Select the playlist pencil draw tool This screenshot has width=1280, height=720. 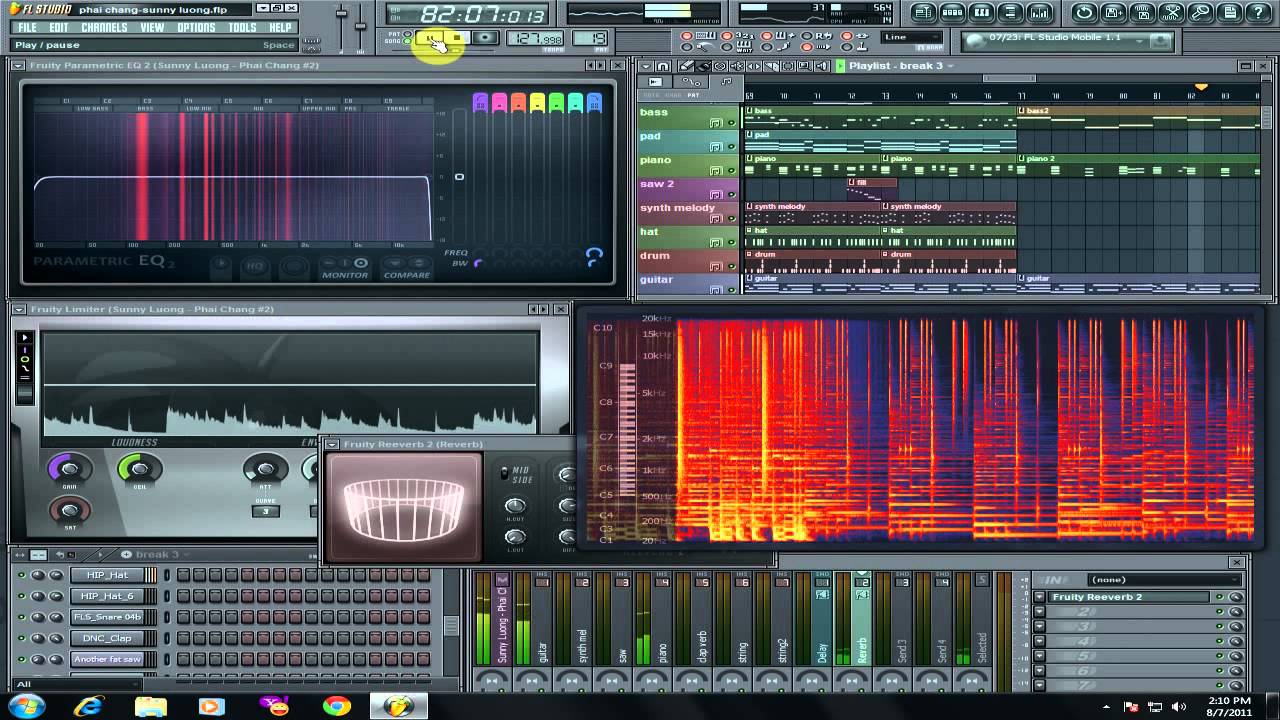[686, 66]
